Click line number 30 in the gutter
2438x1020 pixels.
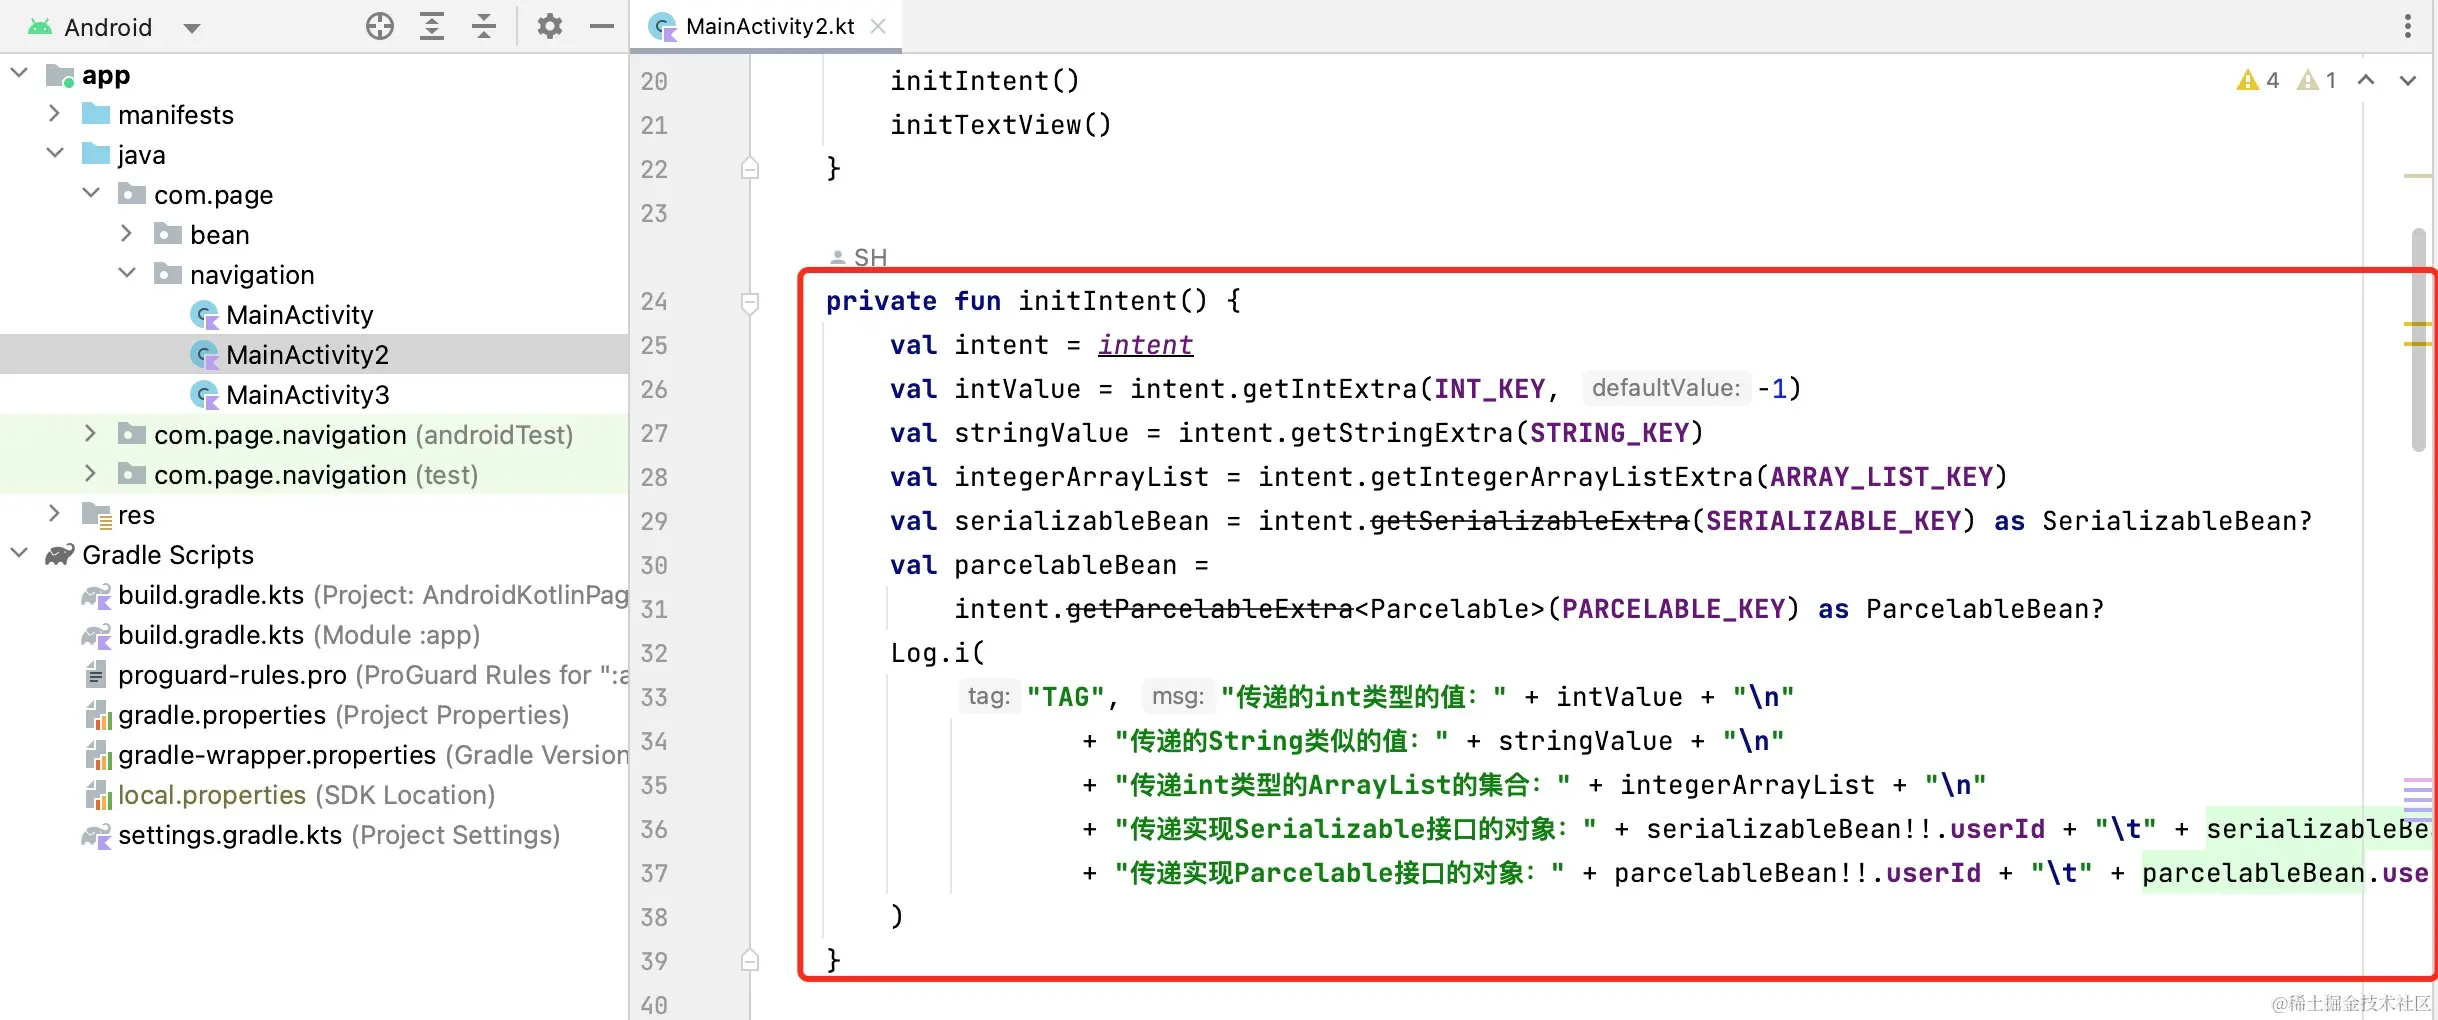[x=654, y=565]
